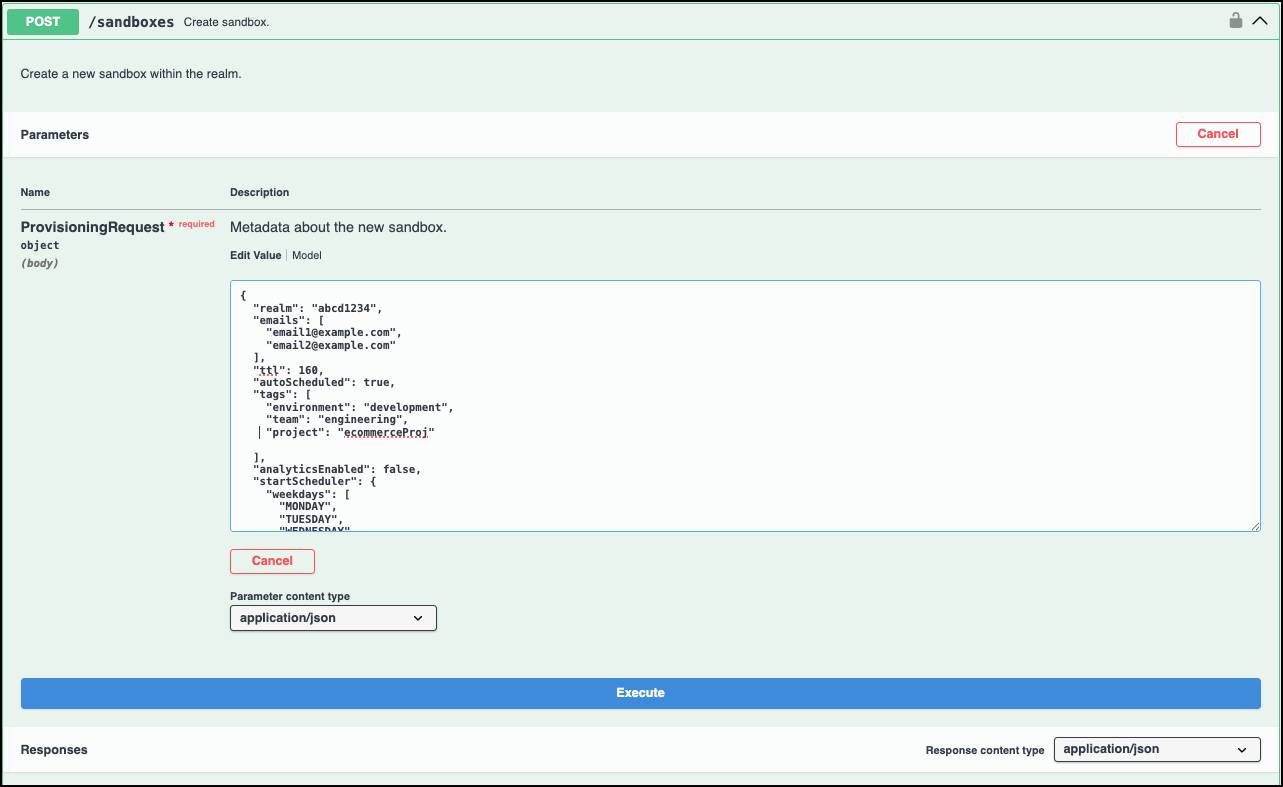Click the "ttl": 160 line
Image resolution: width=1283 pixels, height=787 pixels.
point(288,370)
